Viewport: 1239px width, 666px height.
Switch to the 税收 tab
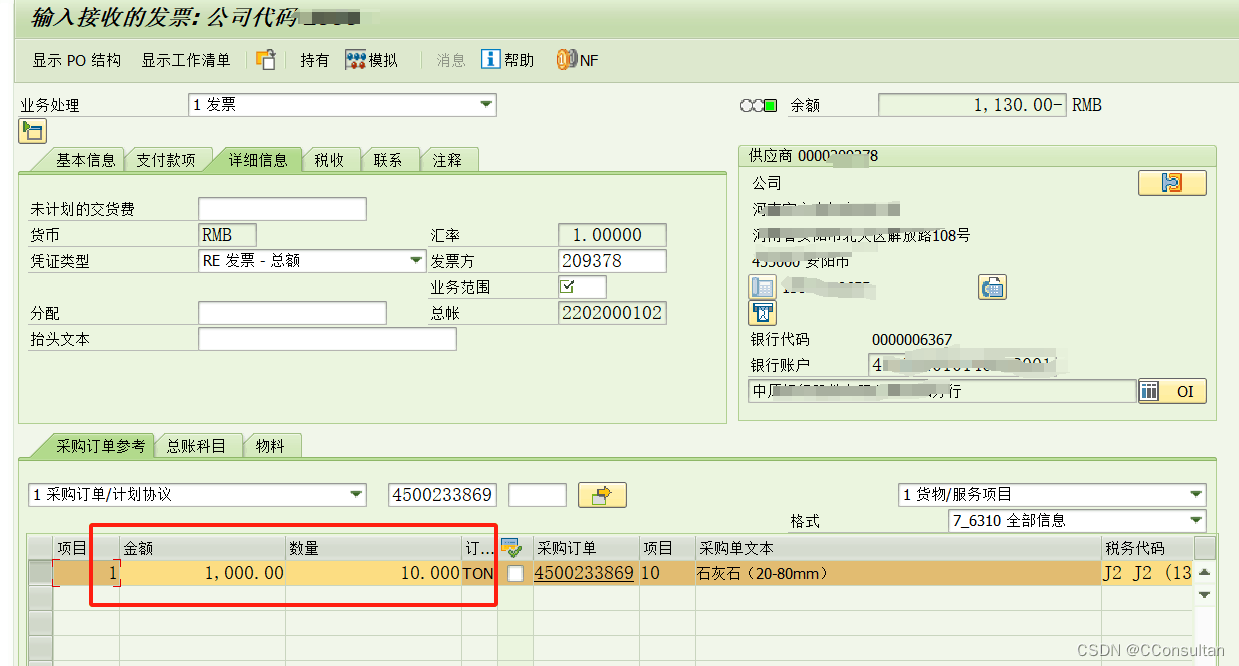coord(329,160)
